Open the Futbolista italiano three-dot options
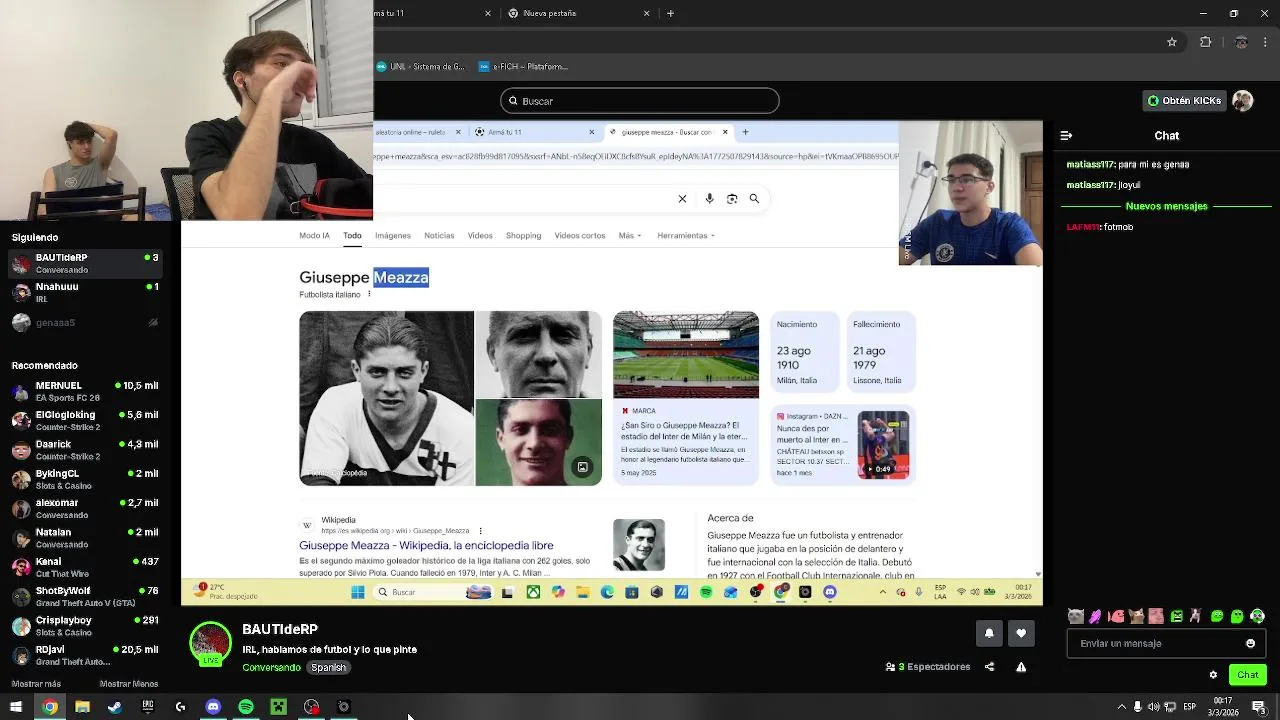This screenshot has height=720, width=1280. point(369,295)
